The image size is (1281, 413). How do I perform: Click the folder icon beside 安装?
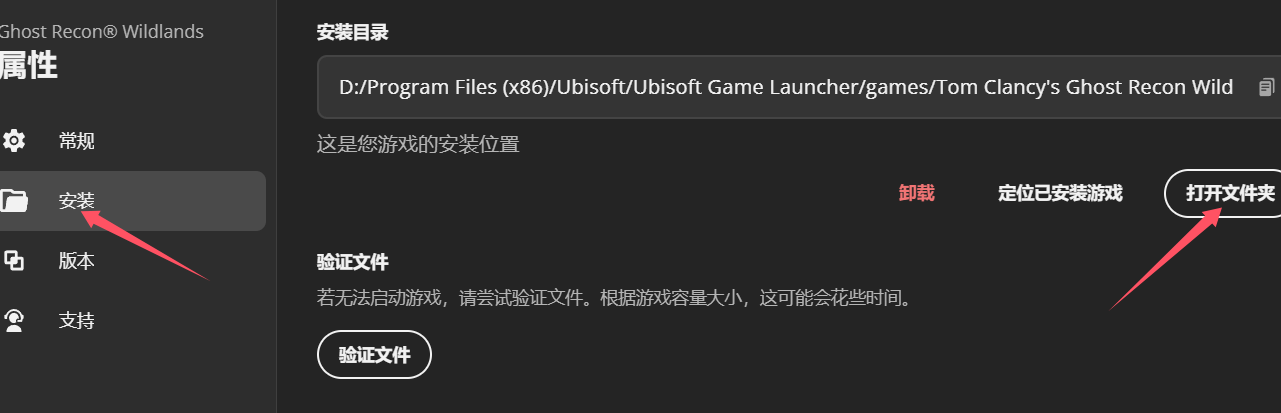13,201
